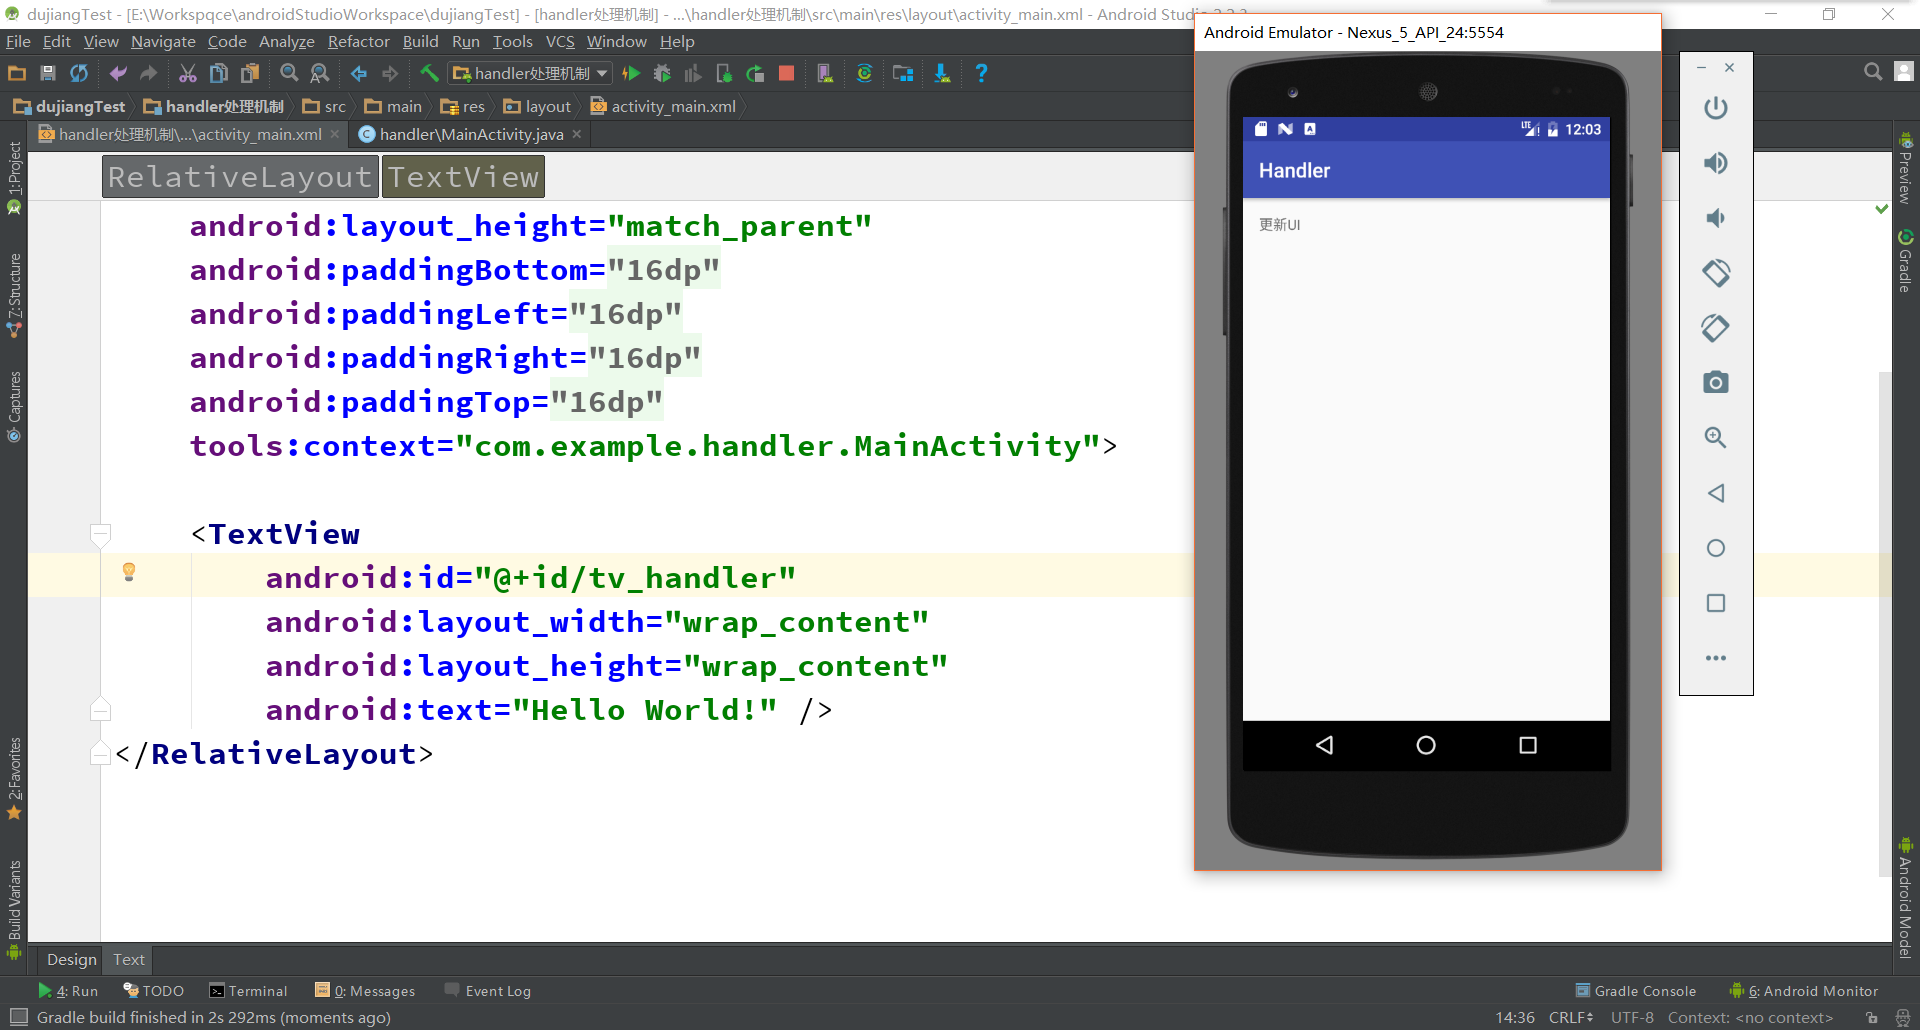Build project with the green hammer icon

[x=429, y=73]
